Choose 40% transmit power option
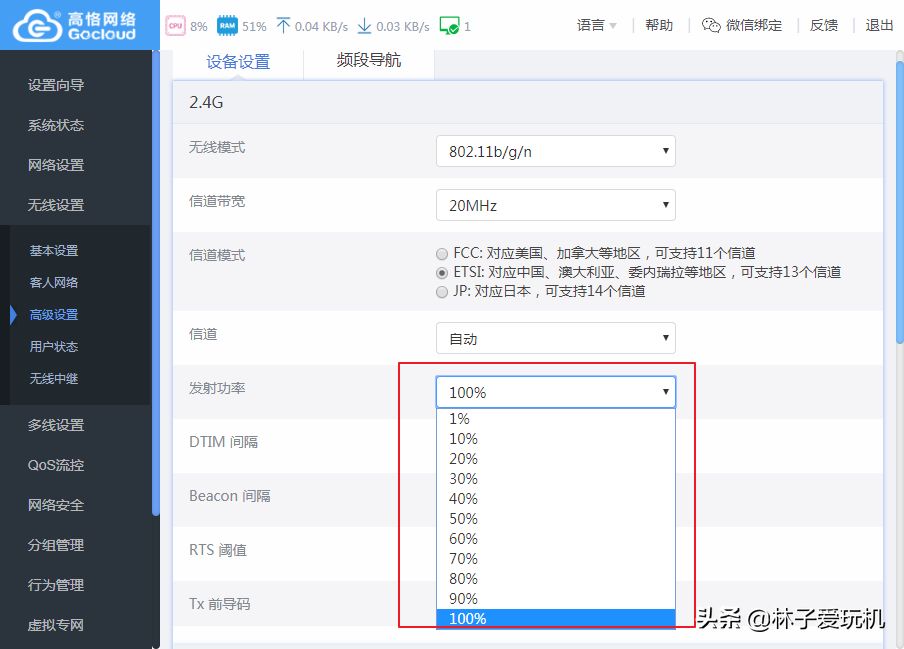This screenshot has height=649, width=904. (x=556, y=499)
